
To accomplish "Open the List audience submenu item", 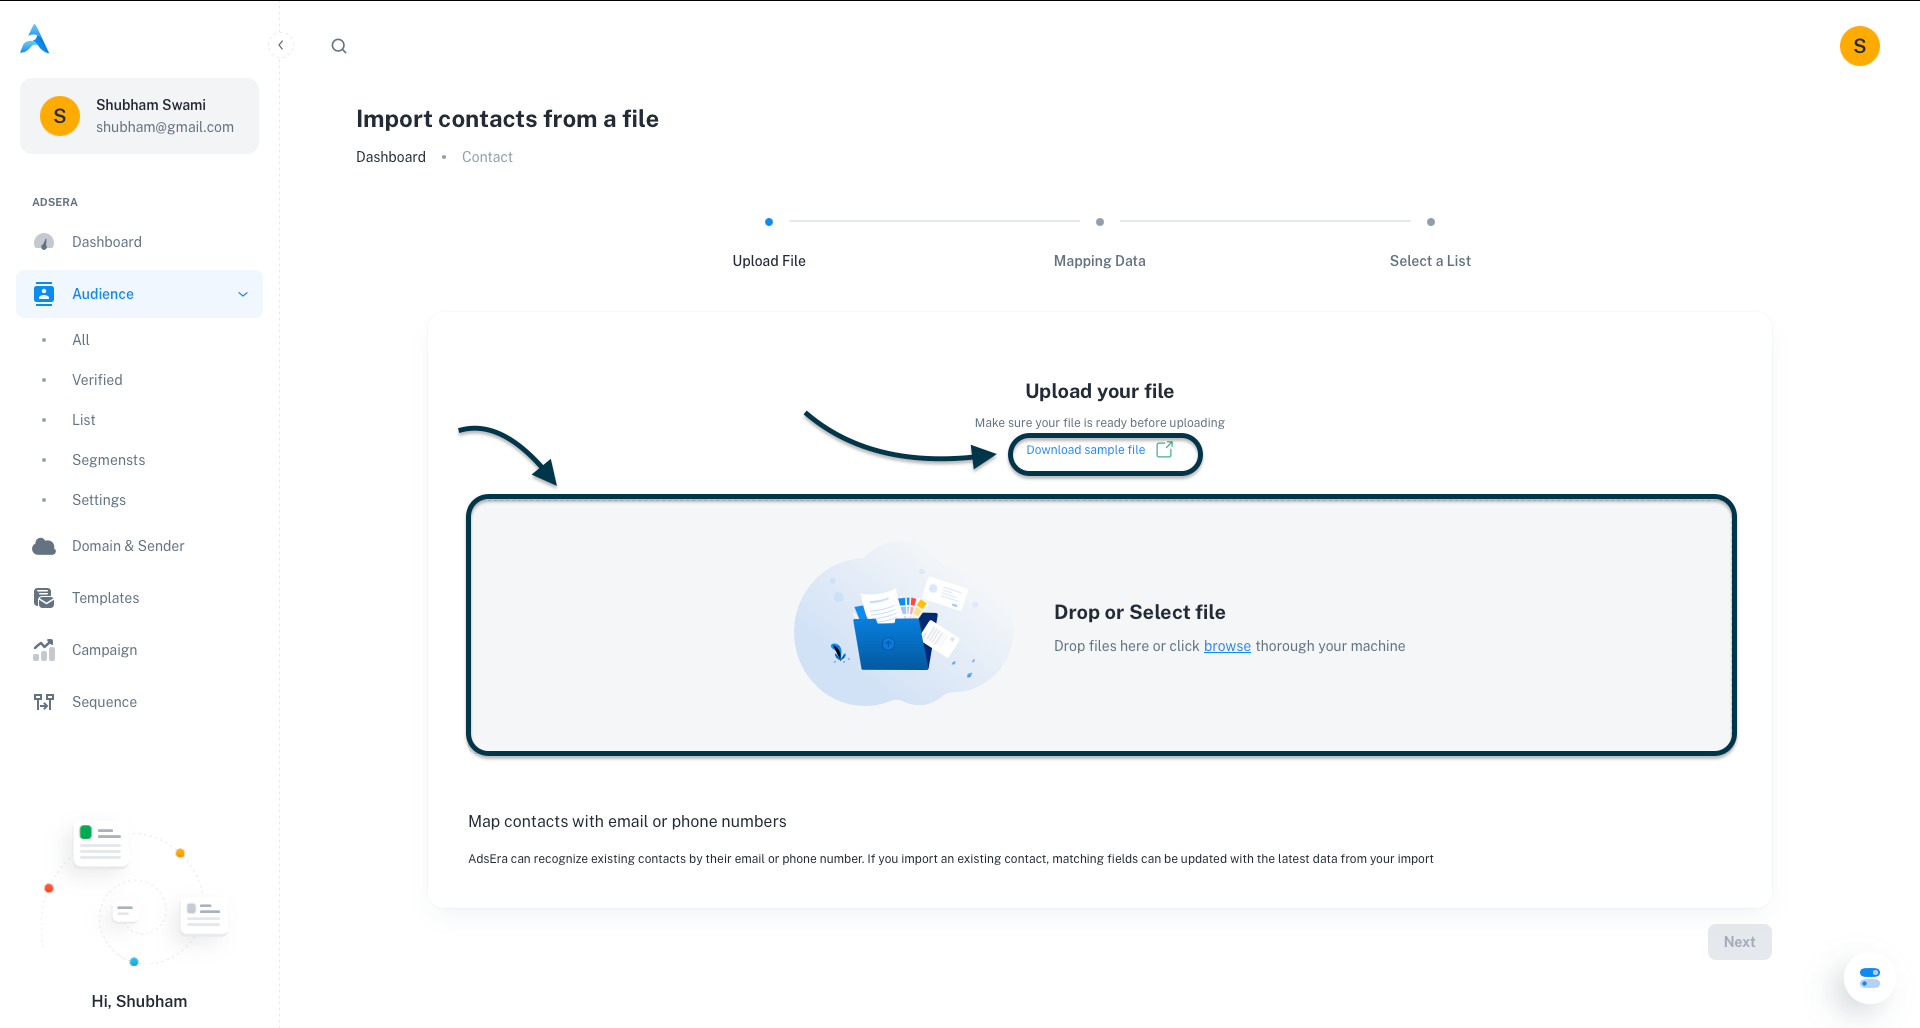I will [x=84, y=420].
